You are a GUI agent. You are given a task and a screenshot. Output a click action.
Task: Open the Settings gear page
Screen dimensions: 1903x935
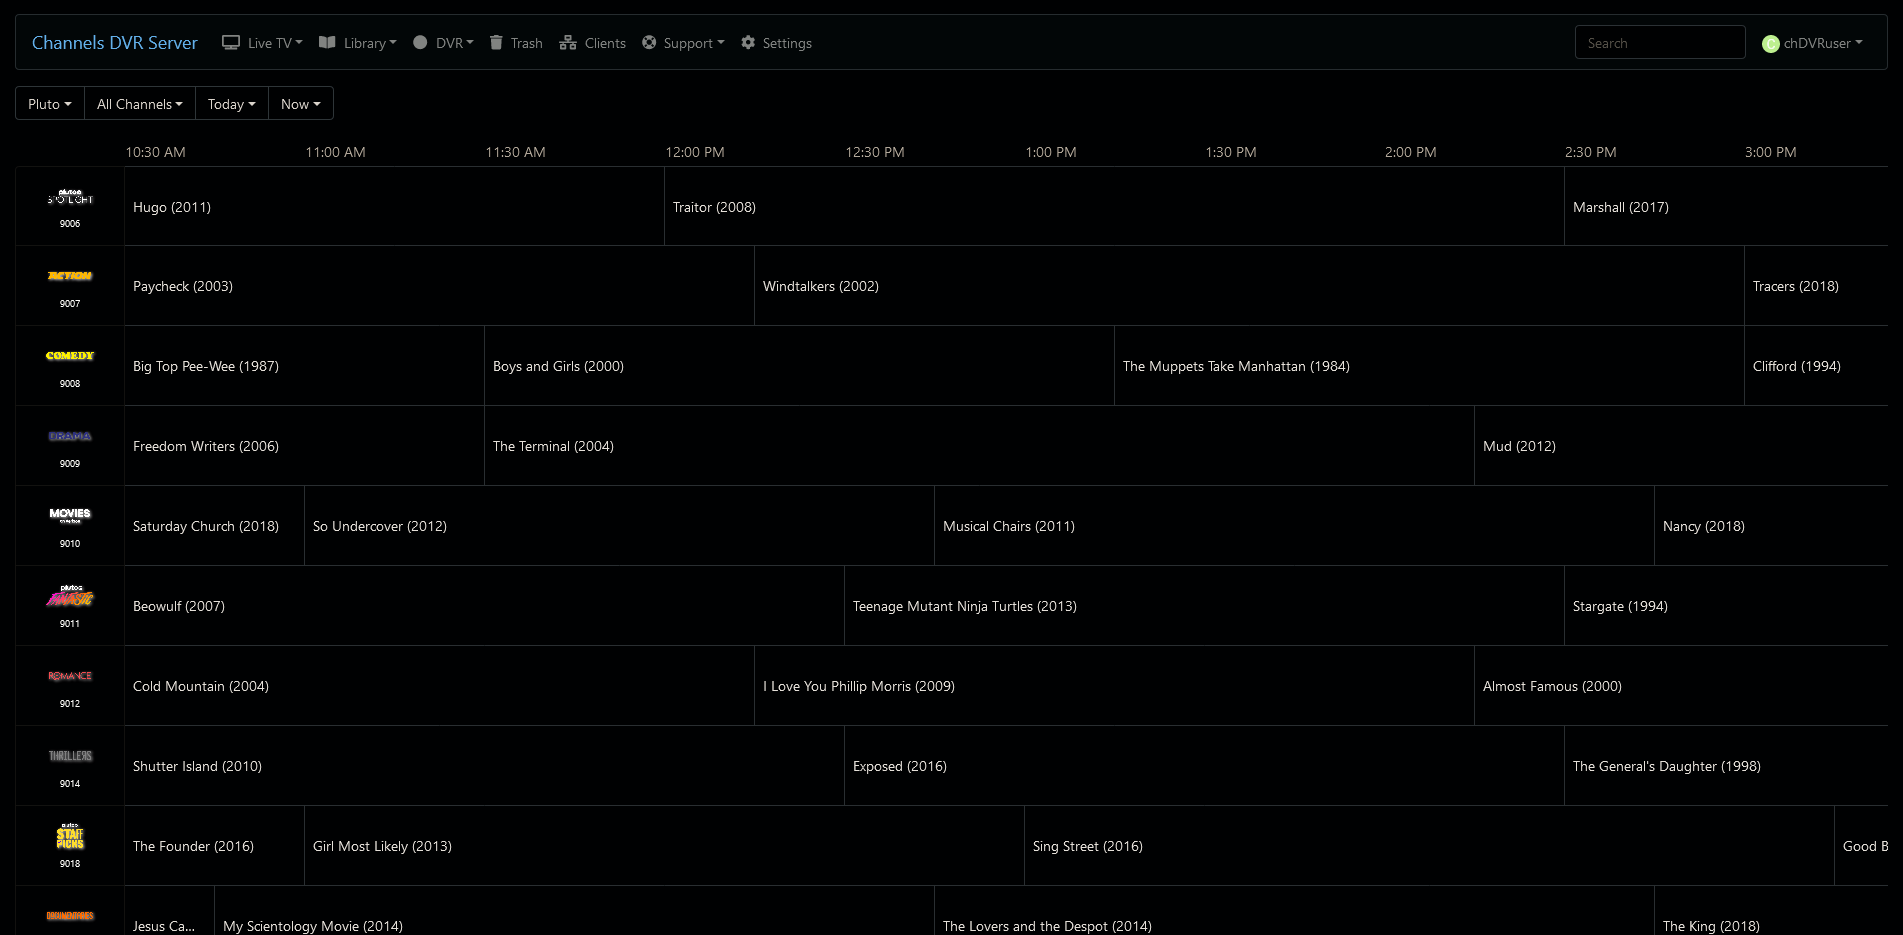click(776, 43)
